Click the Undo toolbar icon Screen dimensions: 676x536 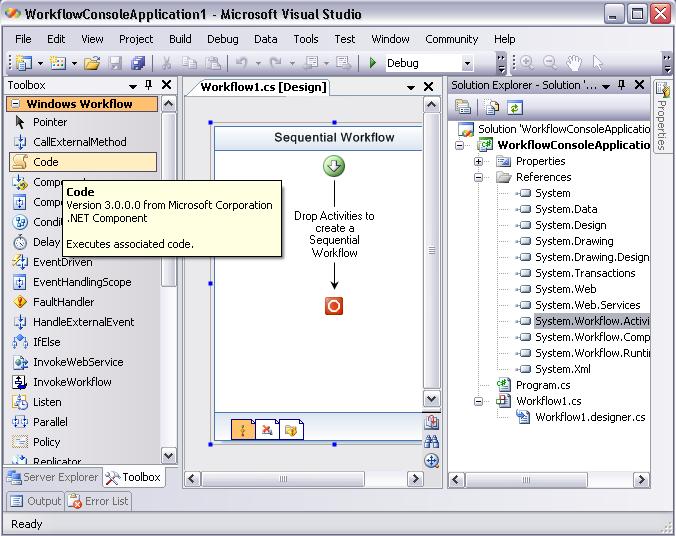pyautogui.click(x=242, y=63)
